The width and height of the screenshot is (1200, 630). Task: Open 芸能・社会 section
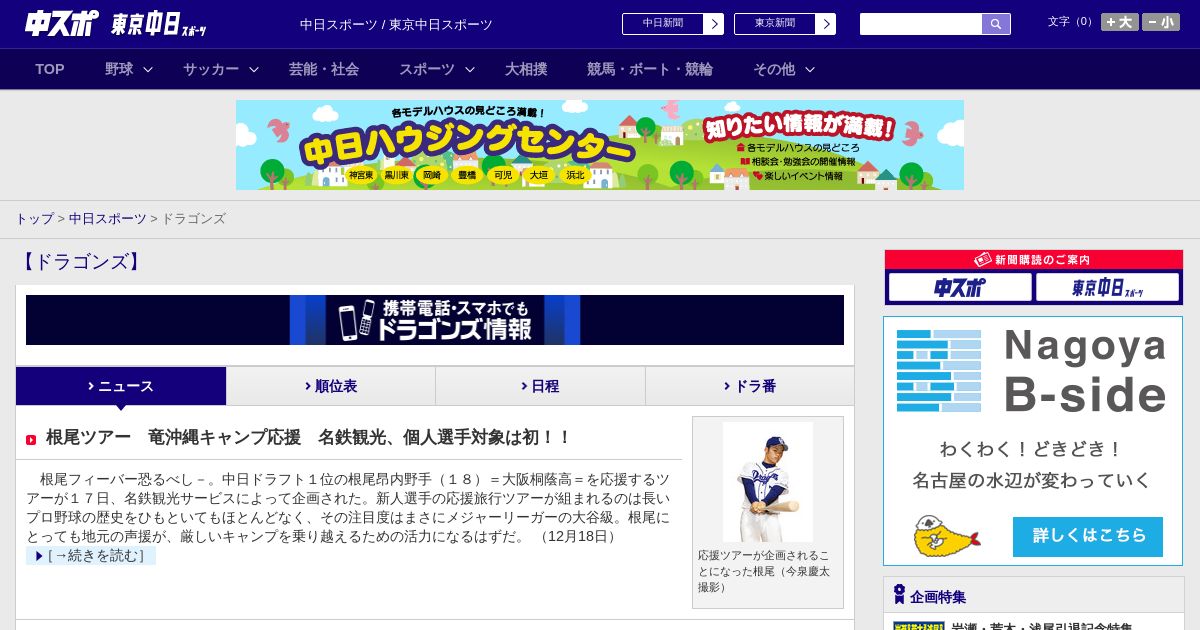[x=324, y=69]
